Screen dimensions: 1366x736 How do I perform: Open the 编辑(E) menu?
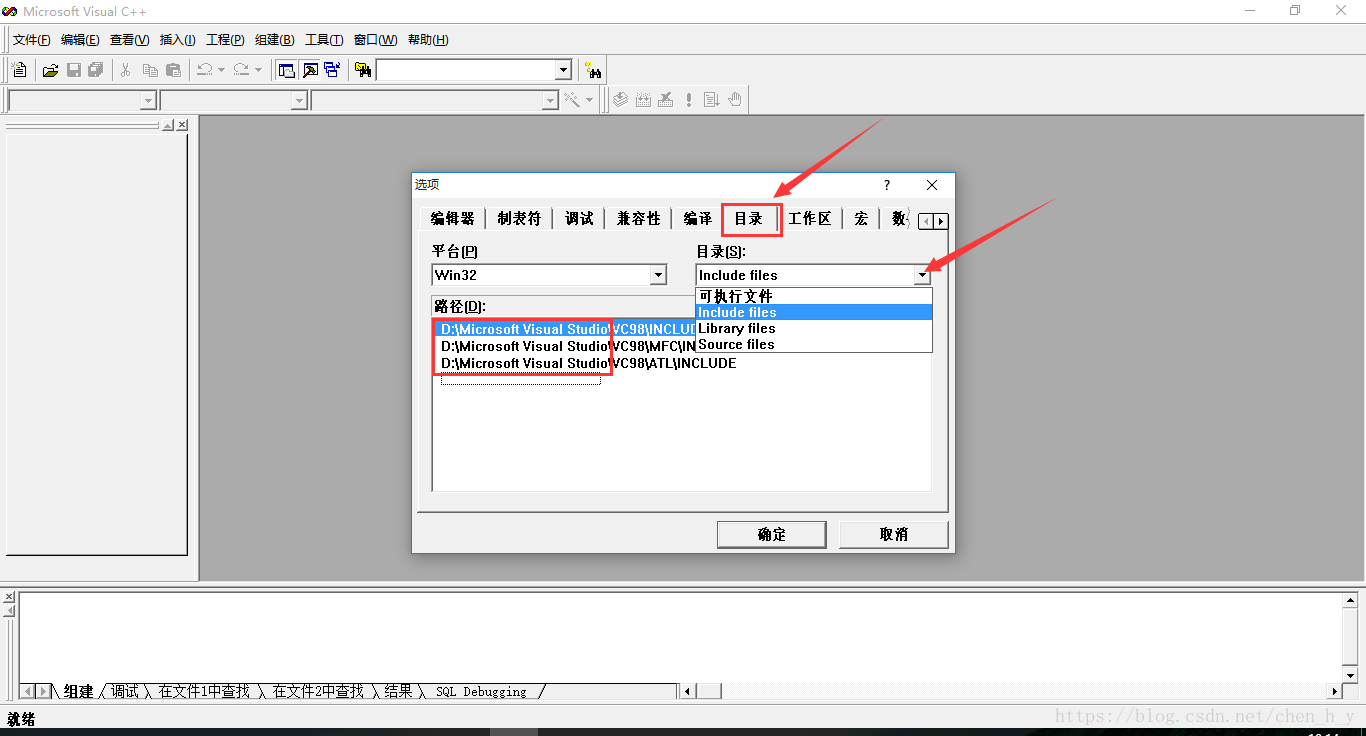[x=80, y=40]
